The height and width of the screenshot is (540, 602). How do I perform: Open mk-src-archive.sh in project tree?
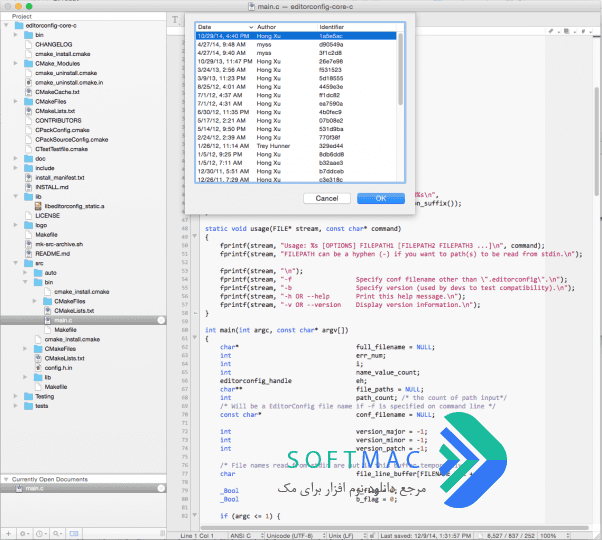click(59, 244)
